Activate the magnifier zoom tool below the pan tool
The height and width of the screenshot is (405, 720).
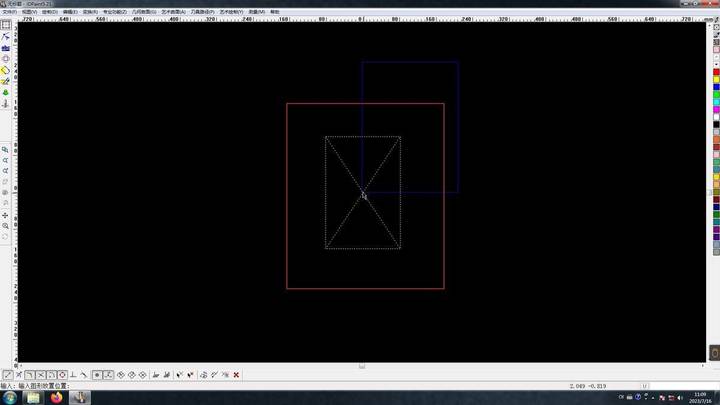click(6, 226)
